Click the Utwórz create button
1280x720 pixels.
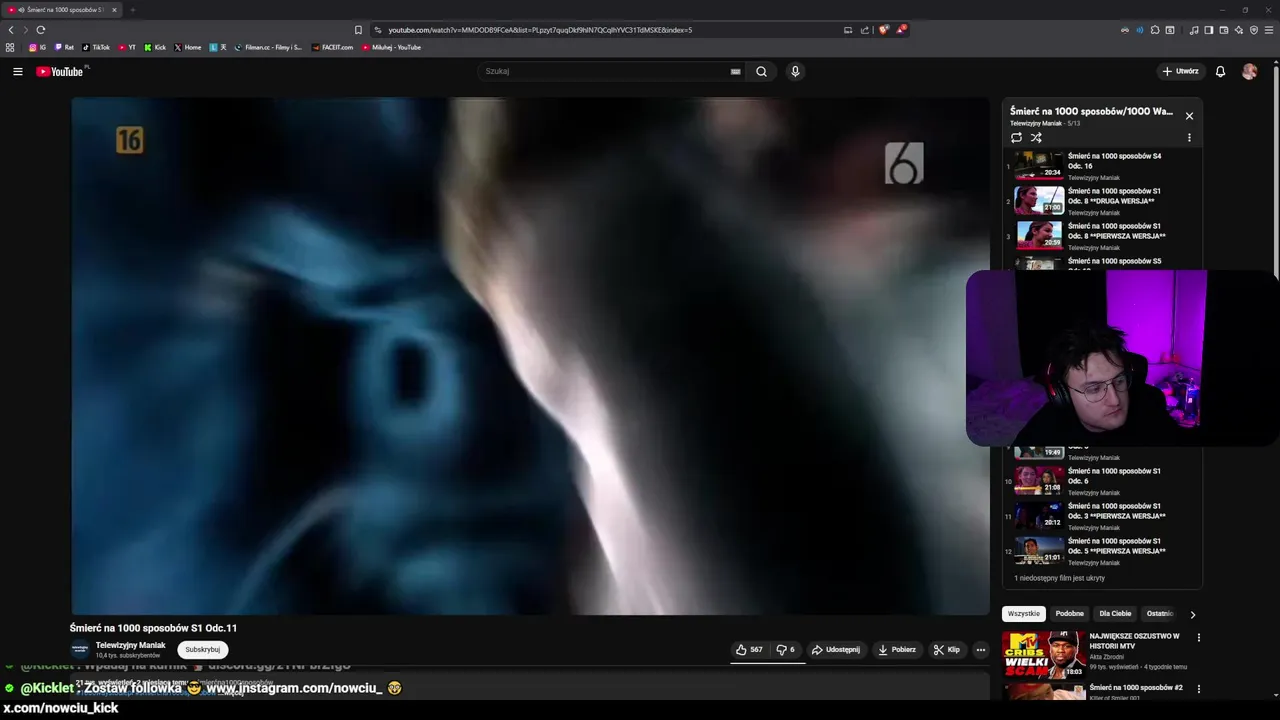point(1180,71)
